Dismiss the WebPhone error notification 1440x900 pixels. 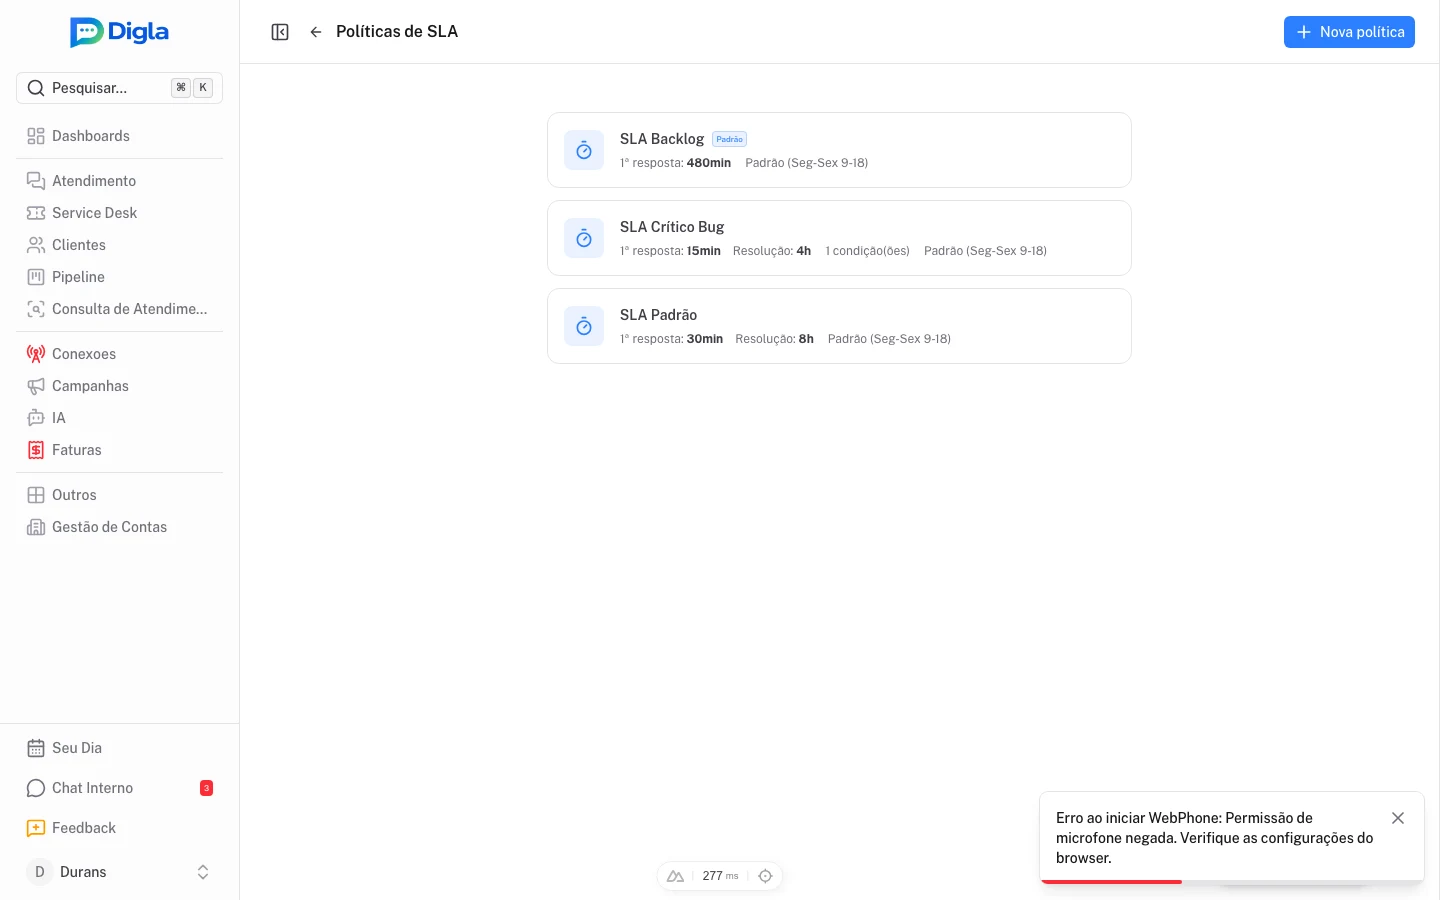pyautogui.click(x=1398, y=818)
